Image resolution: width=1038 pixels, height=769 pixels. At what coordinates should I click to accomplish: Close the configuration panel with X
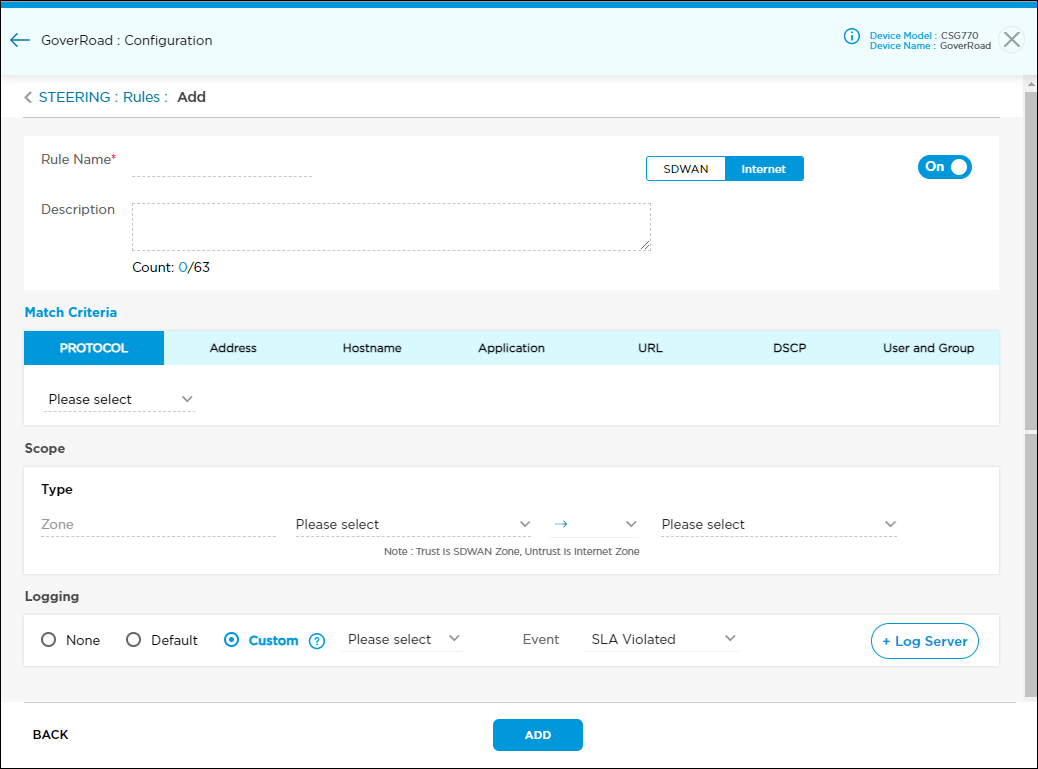point(1012,40)
